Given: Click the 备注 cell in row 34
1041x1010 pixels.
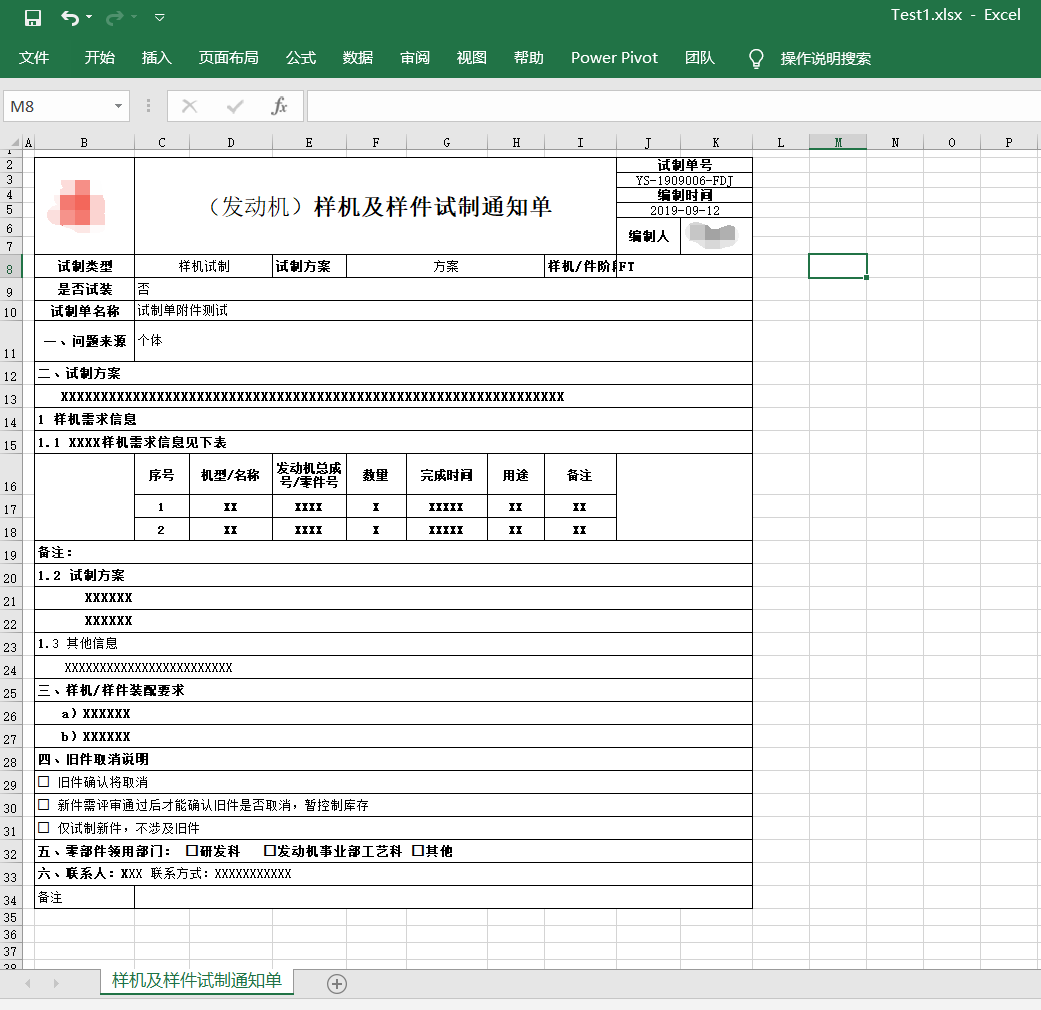Looking at the screenshot, I should pyautogui.click(x=84, y=897).
